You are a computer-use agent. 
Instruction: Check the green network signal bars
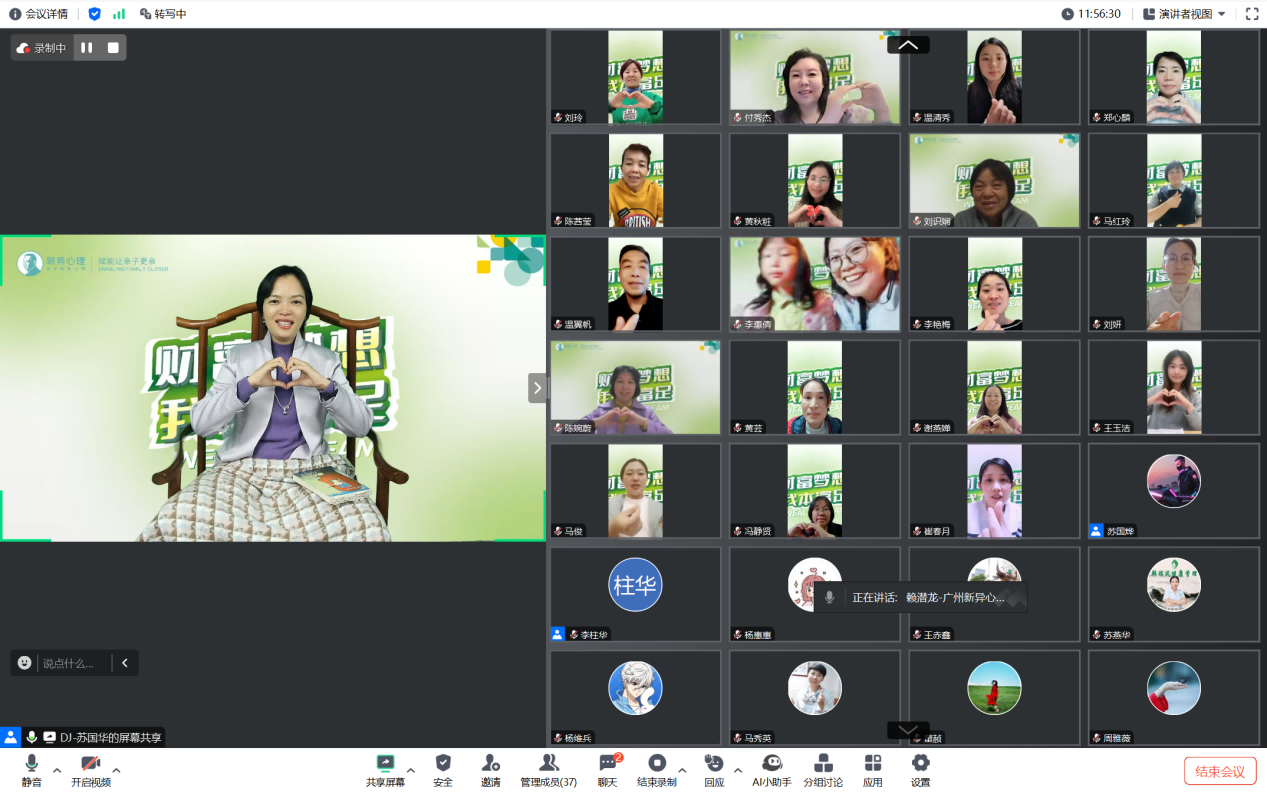(119, 14)
